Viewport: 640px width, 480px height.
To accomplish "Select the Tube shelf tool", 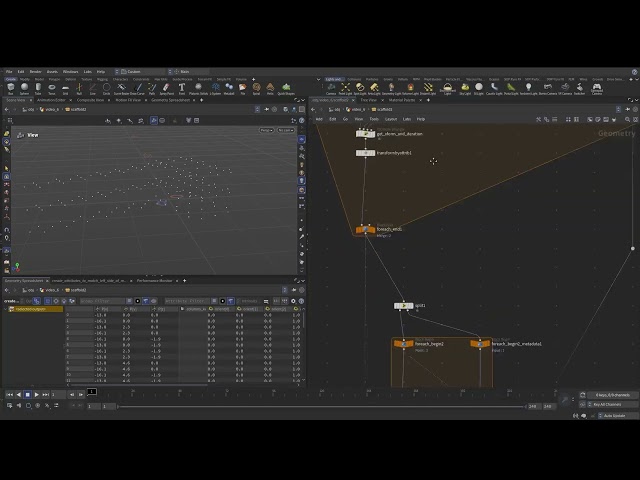I will coord(38,89).
